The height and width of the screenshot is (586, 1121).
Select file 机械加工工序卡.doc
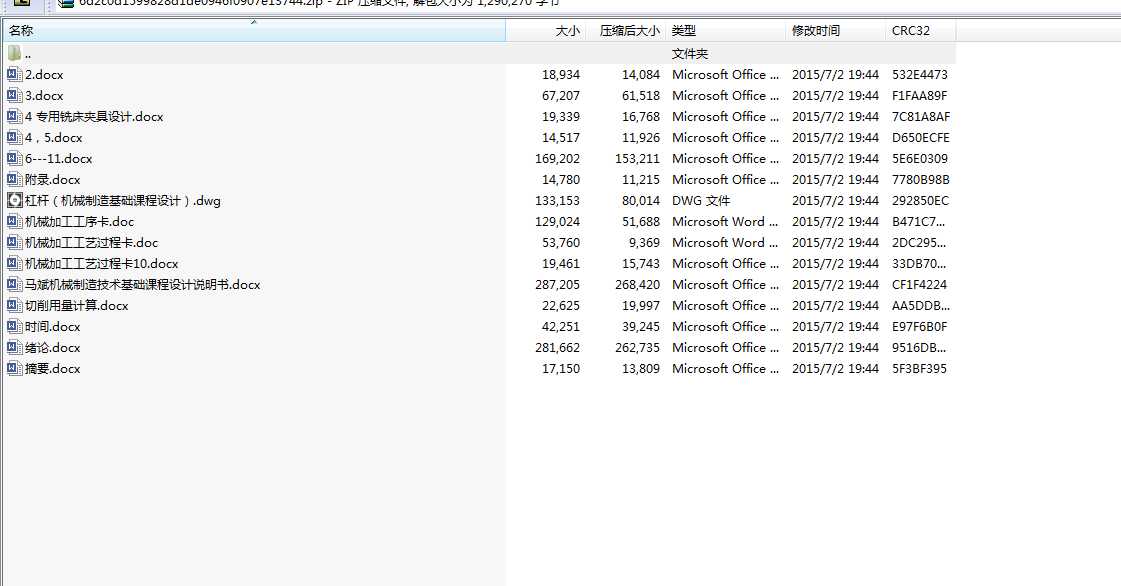point(79,222)
